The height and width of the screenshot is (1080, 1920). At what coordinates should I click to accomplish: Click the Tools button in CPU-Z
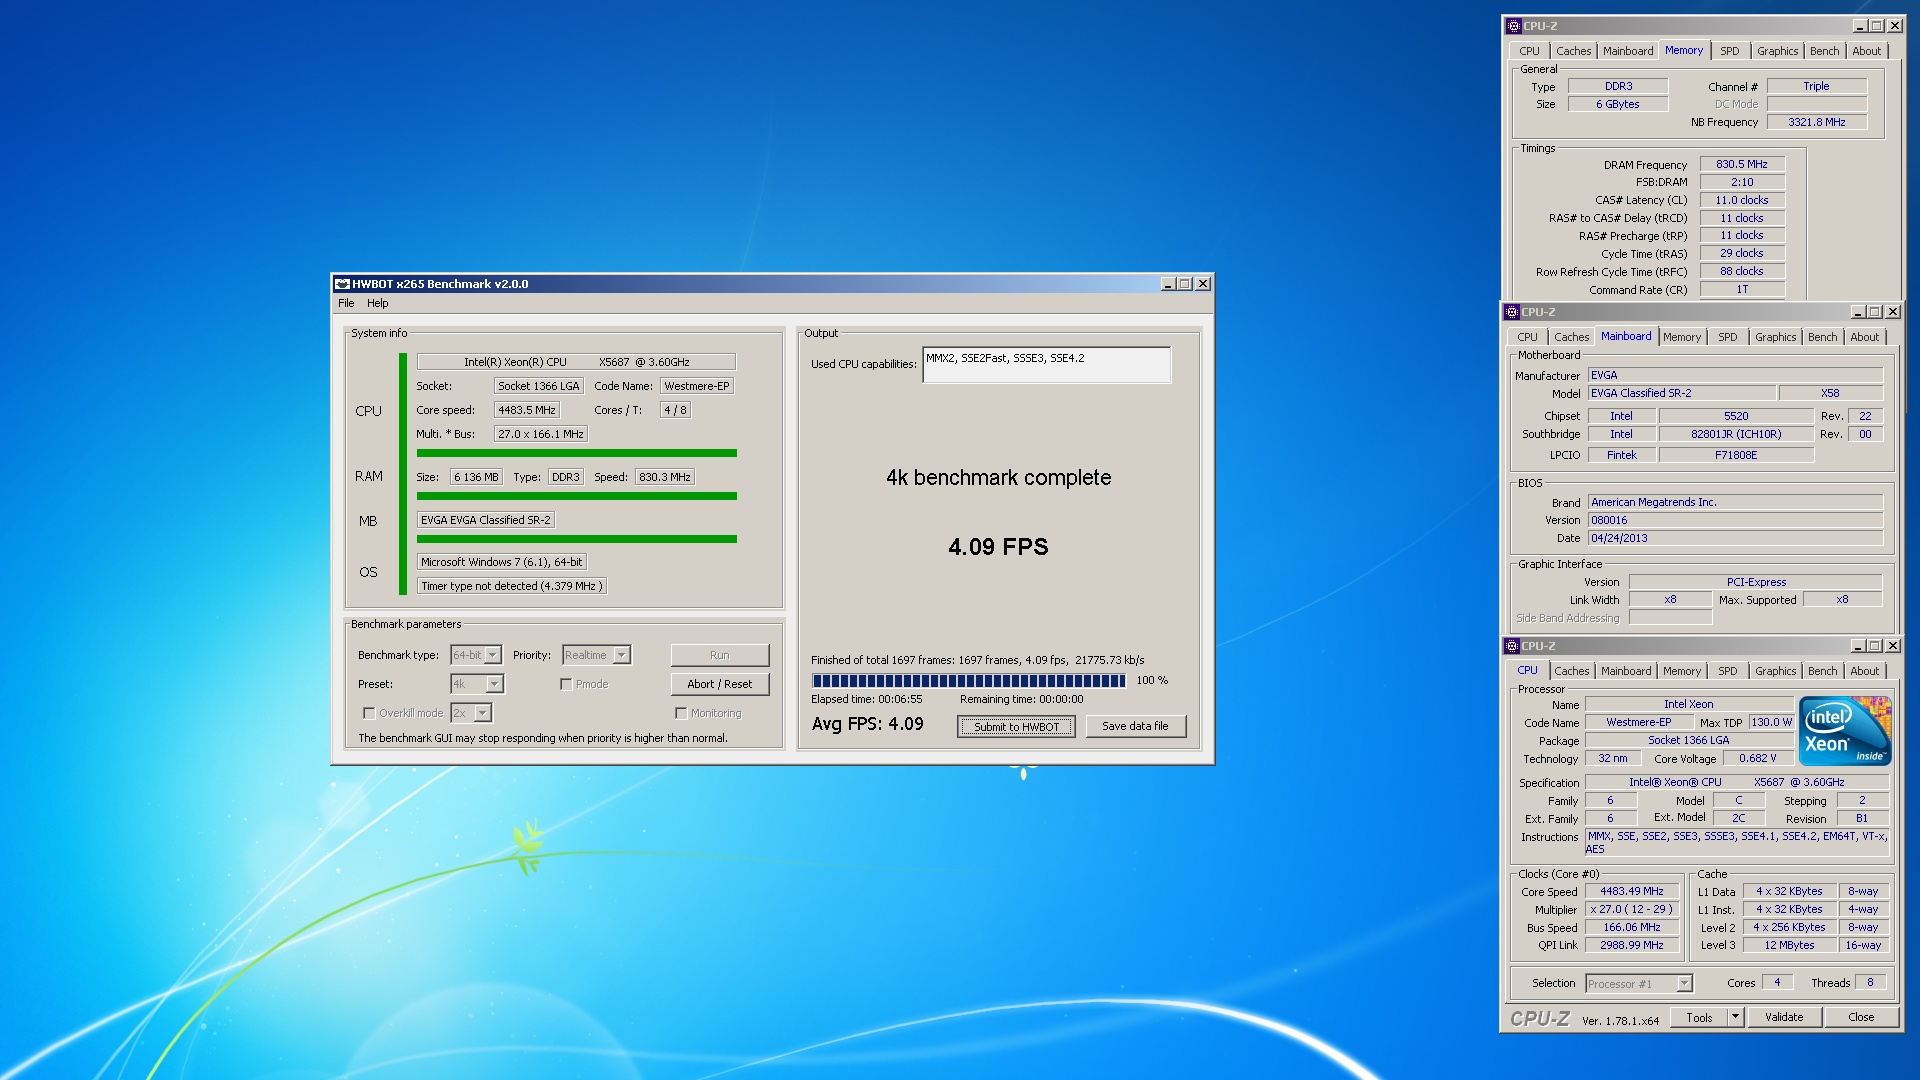[x=1699, y=1017]
